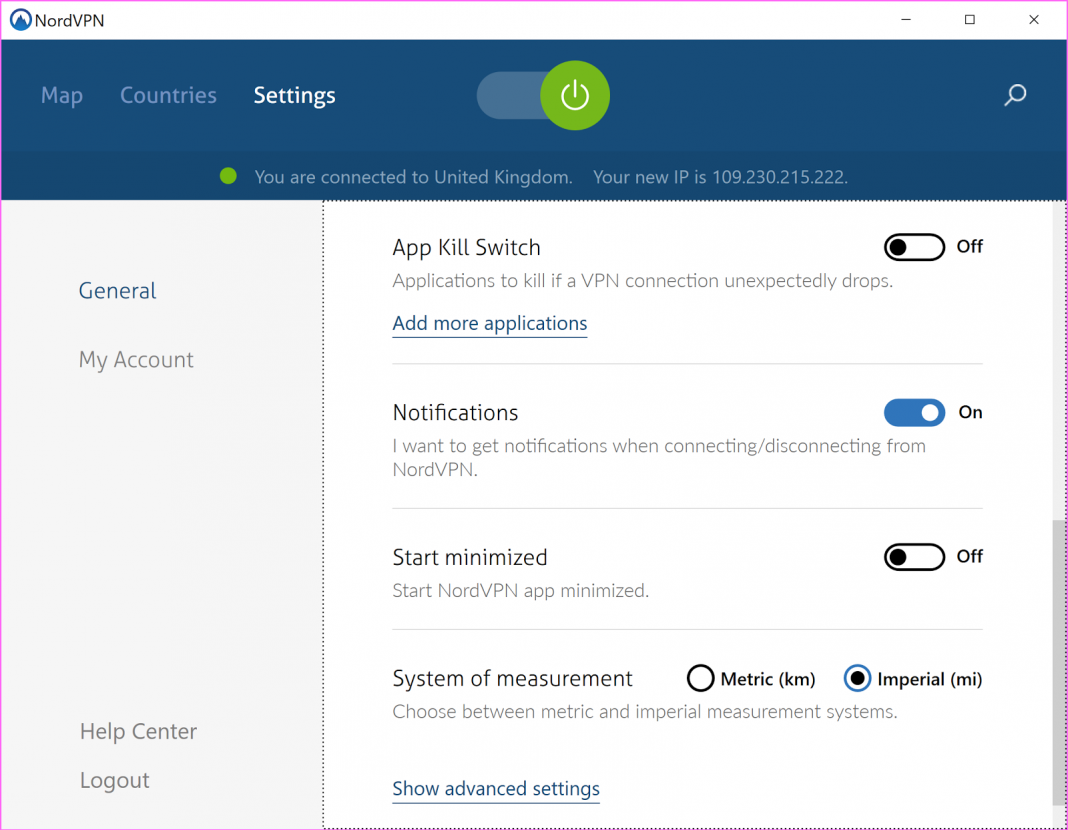Viewport: 1068px width, 830px height.
Task: Maximize the NordVPN window
Action: (x=970, y=20)
